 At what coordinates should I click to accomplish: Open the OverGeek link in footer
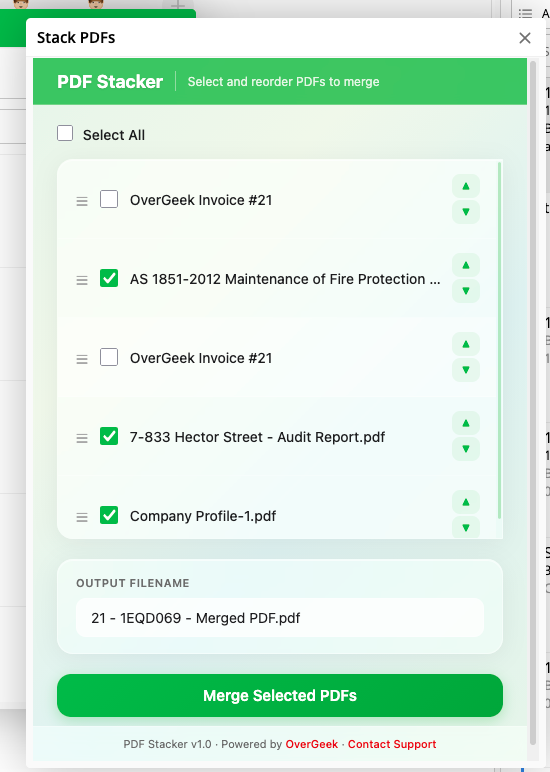tap(312, 744)
